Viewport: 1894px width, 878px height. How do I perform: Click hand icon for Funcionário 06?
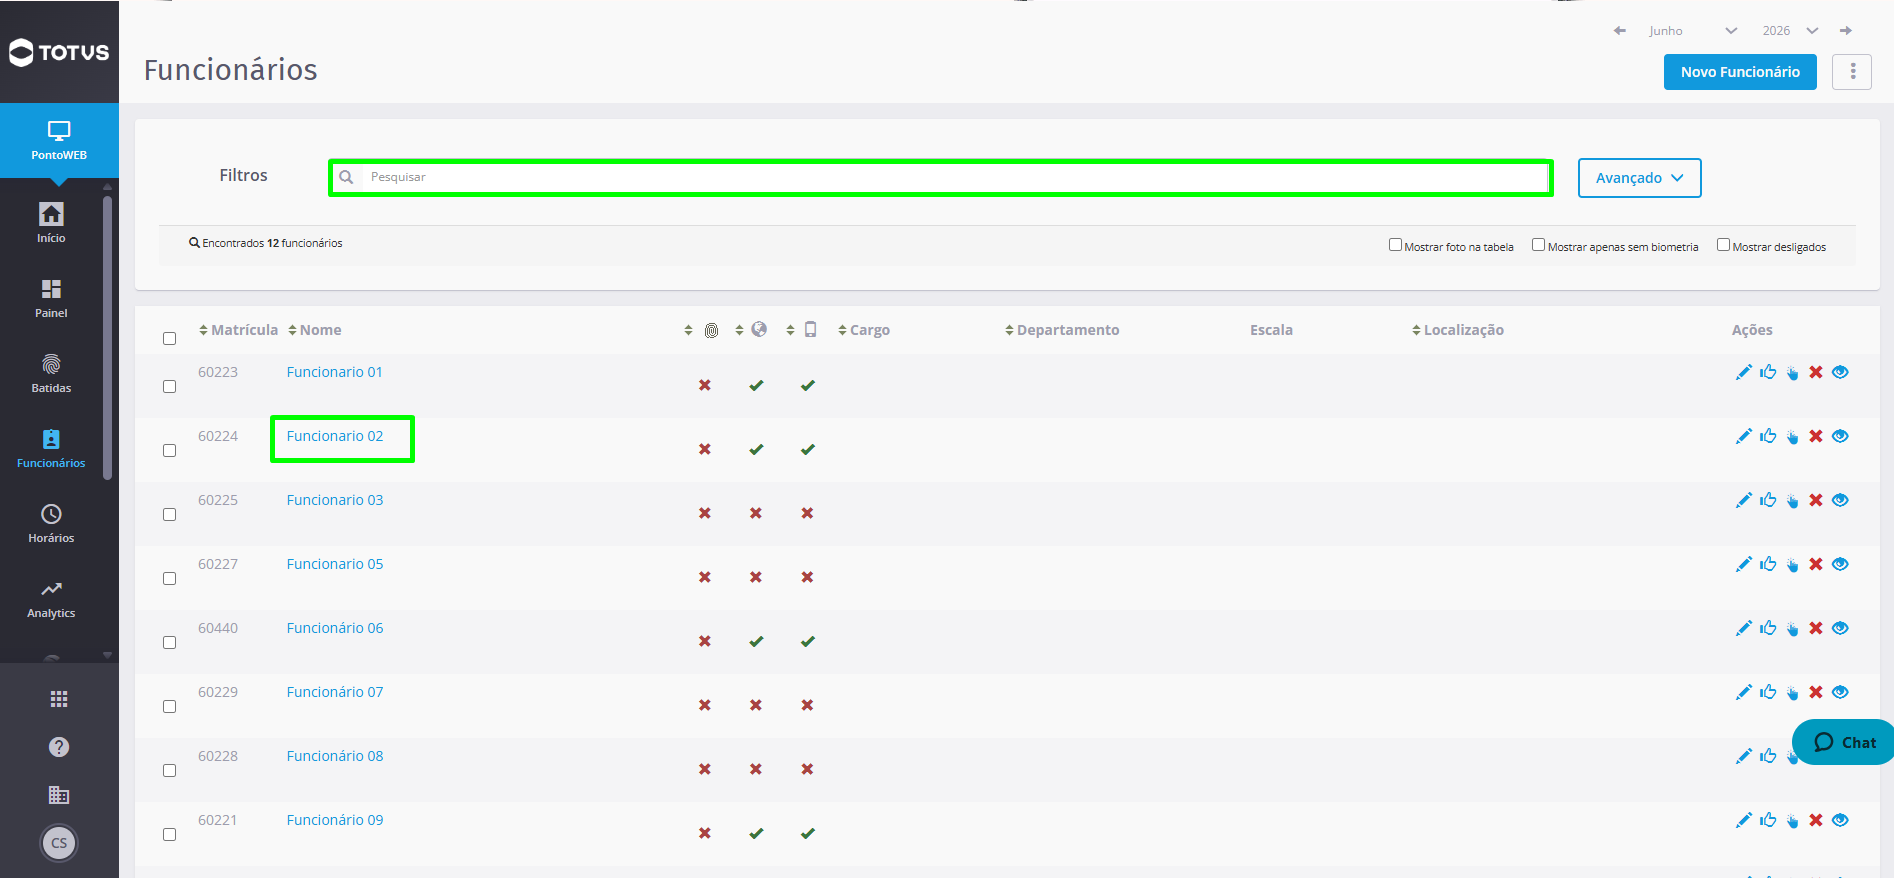(x=1792, y=629)
